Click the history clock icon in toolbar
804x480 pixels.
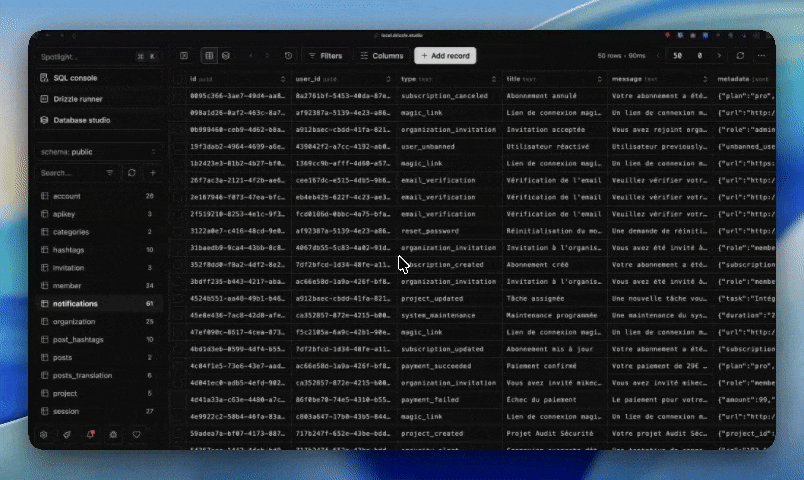coord(289,56)
